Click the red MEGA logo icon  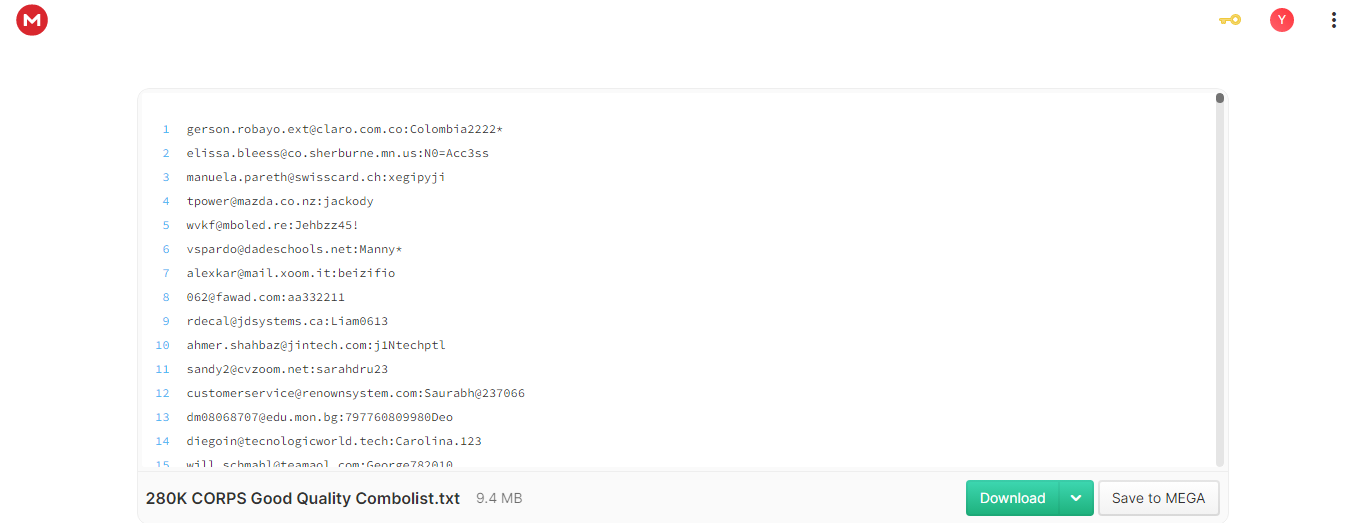click(x=32, y=20)
